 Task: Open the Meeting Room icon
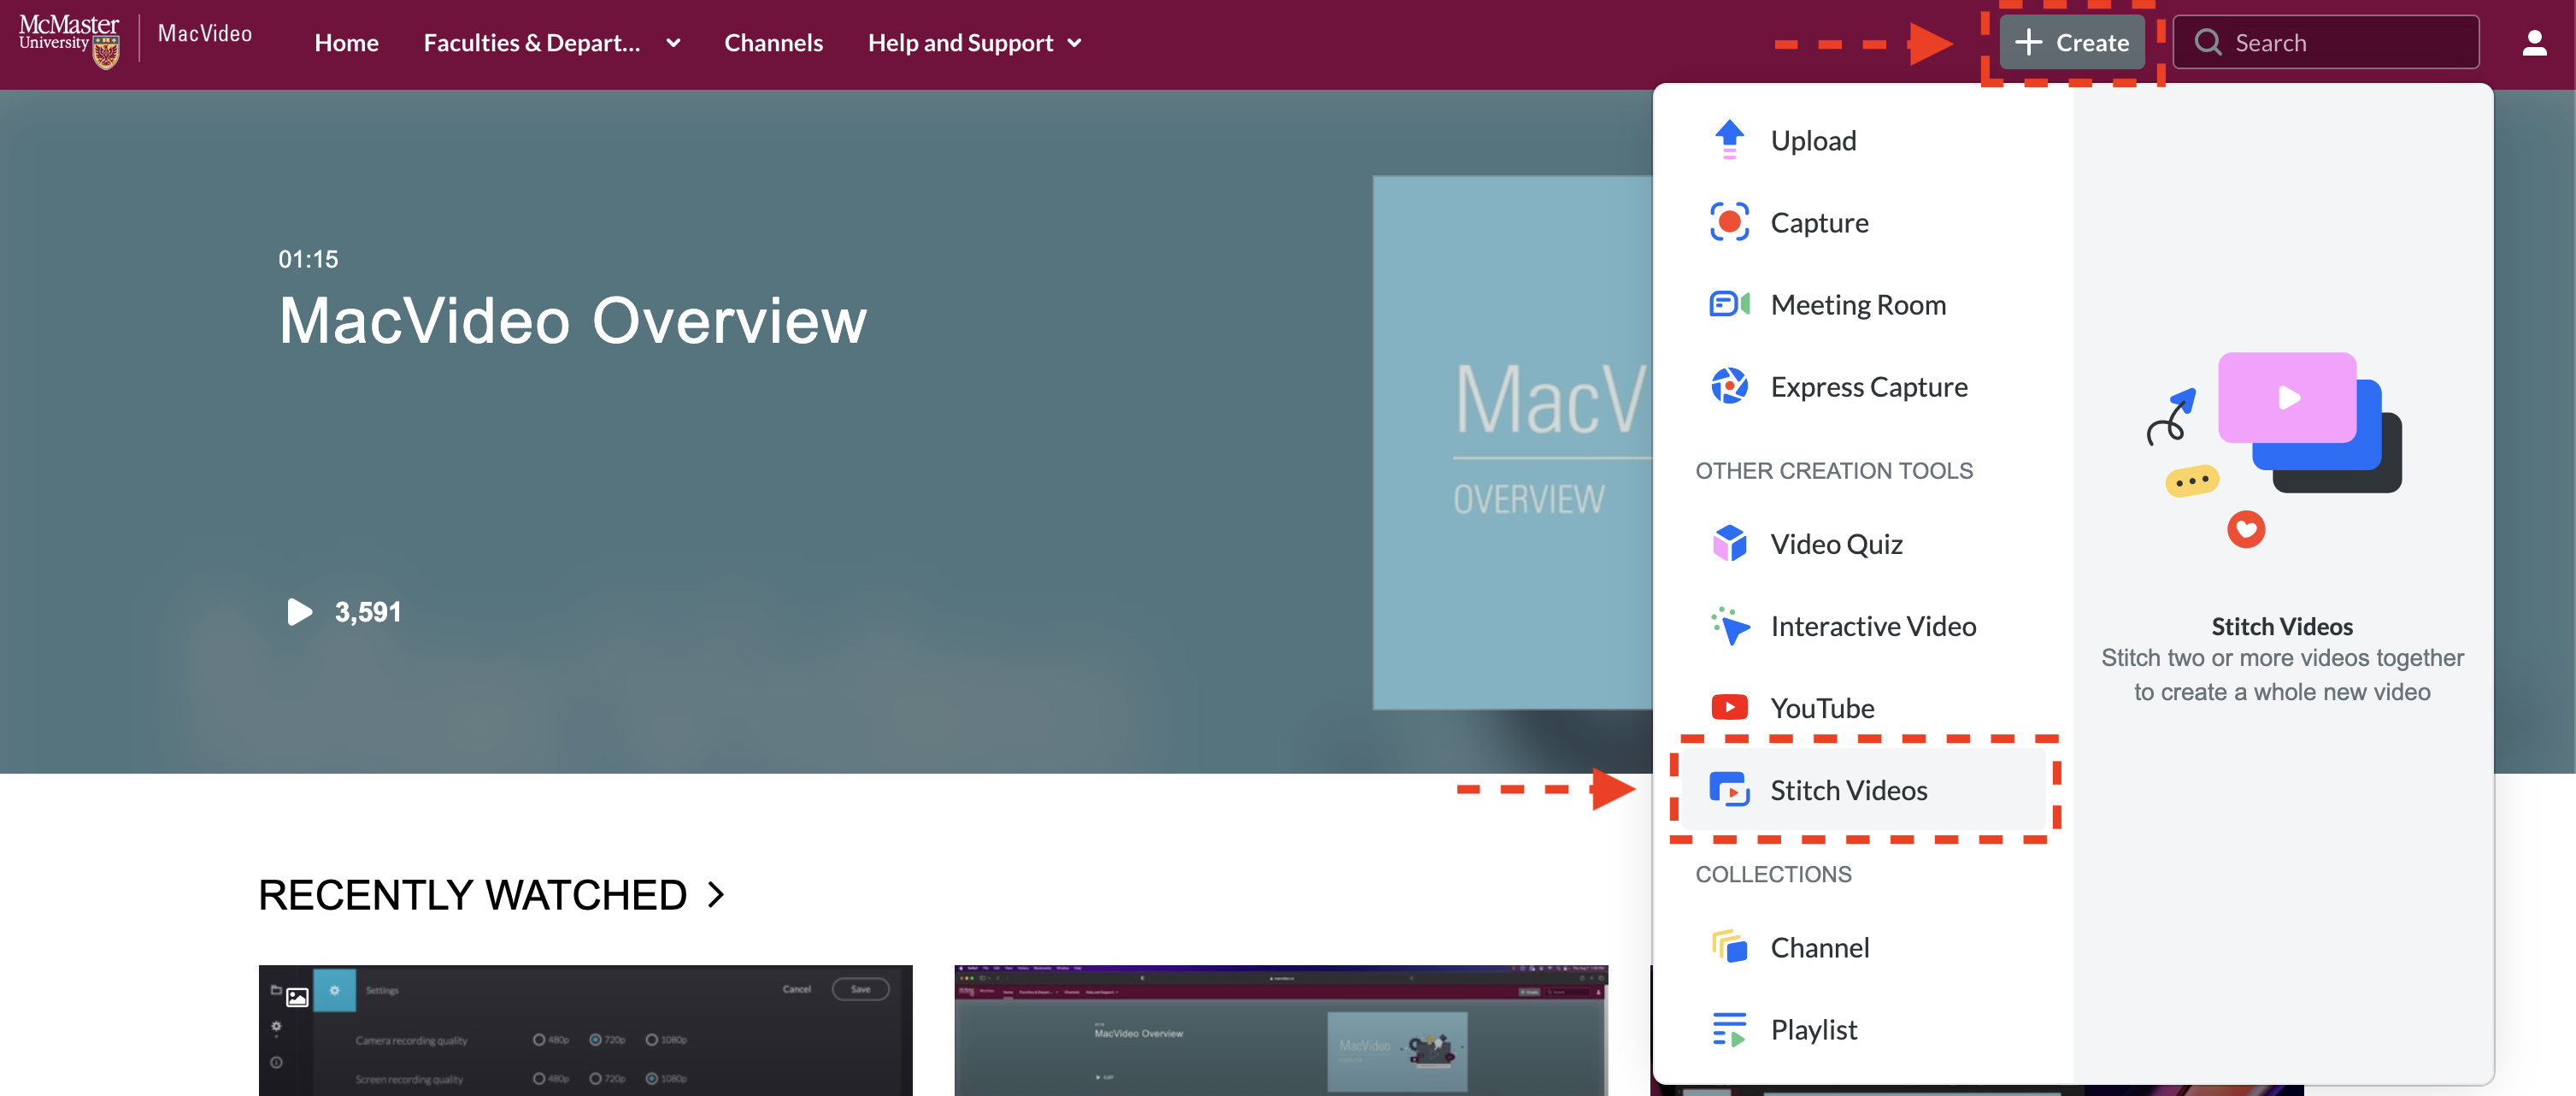[x=1729, y=304]
